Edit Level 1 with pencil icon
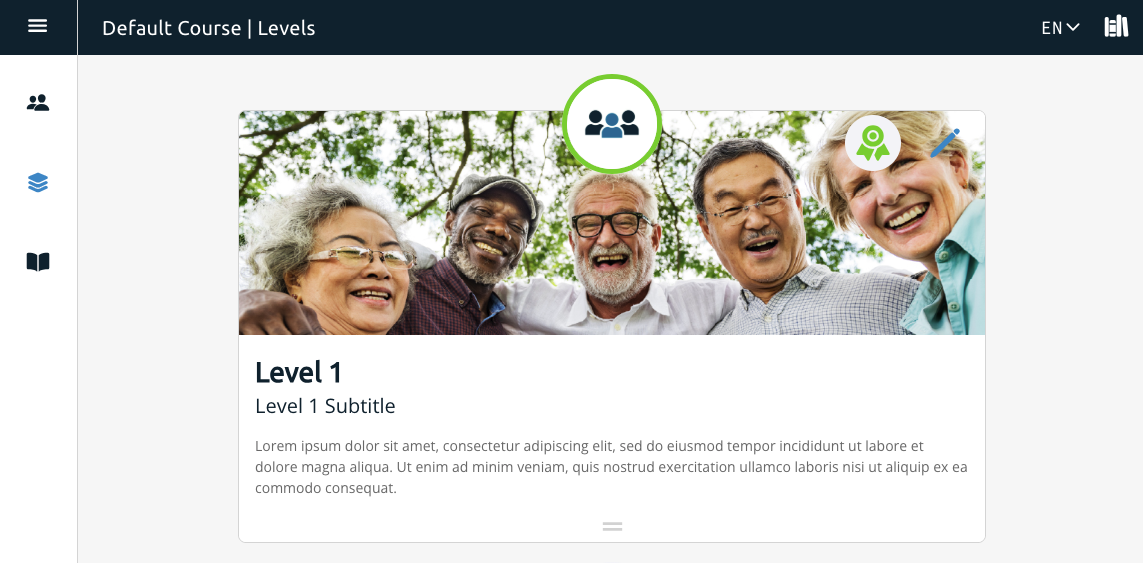This screenshot has height=563, width=1143. (945, 143)
